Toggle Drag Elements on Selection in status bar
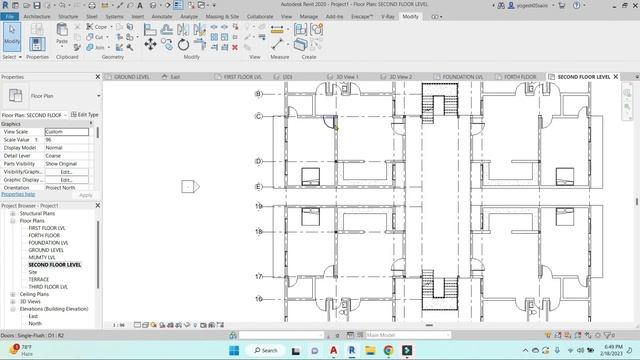Screen dimensions: 640x360 click(588, 335)
